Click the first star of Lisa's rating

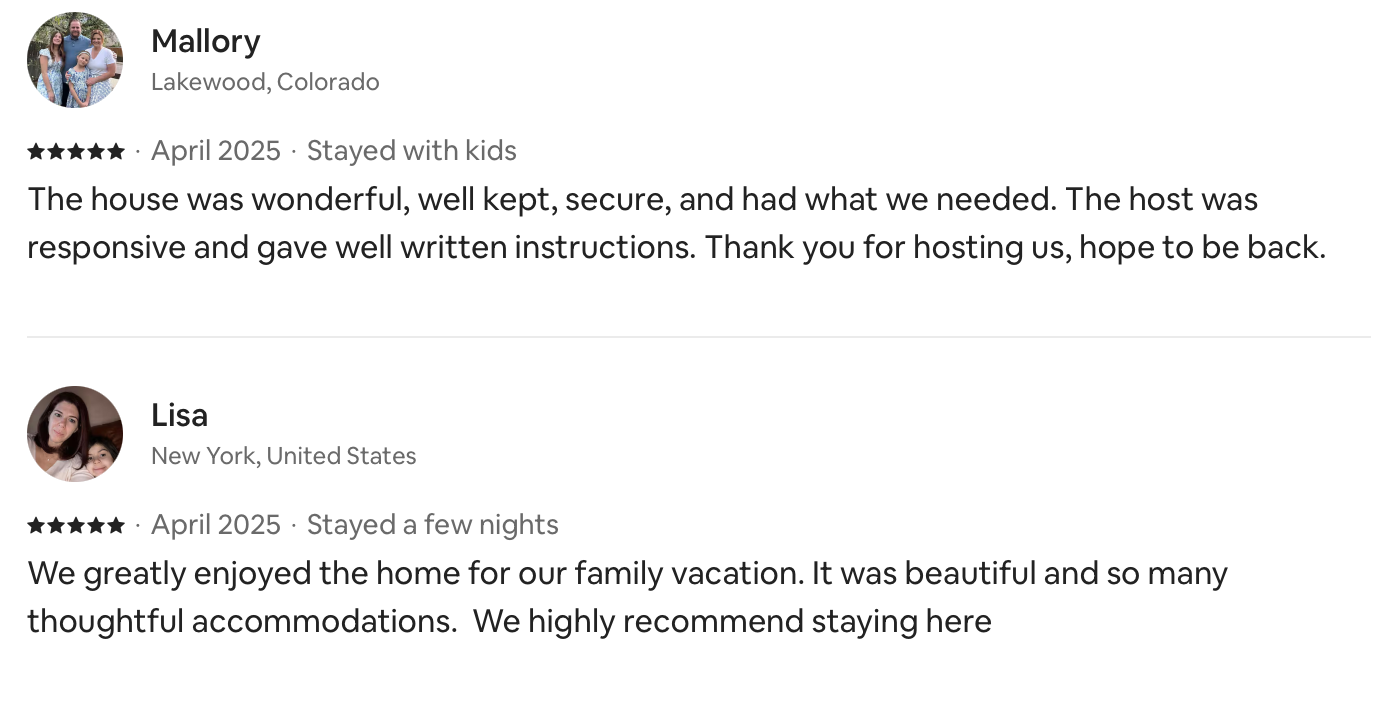[x=36, y=526]
